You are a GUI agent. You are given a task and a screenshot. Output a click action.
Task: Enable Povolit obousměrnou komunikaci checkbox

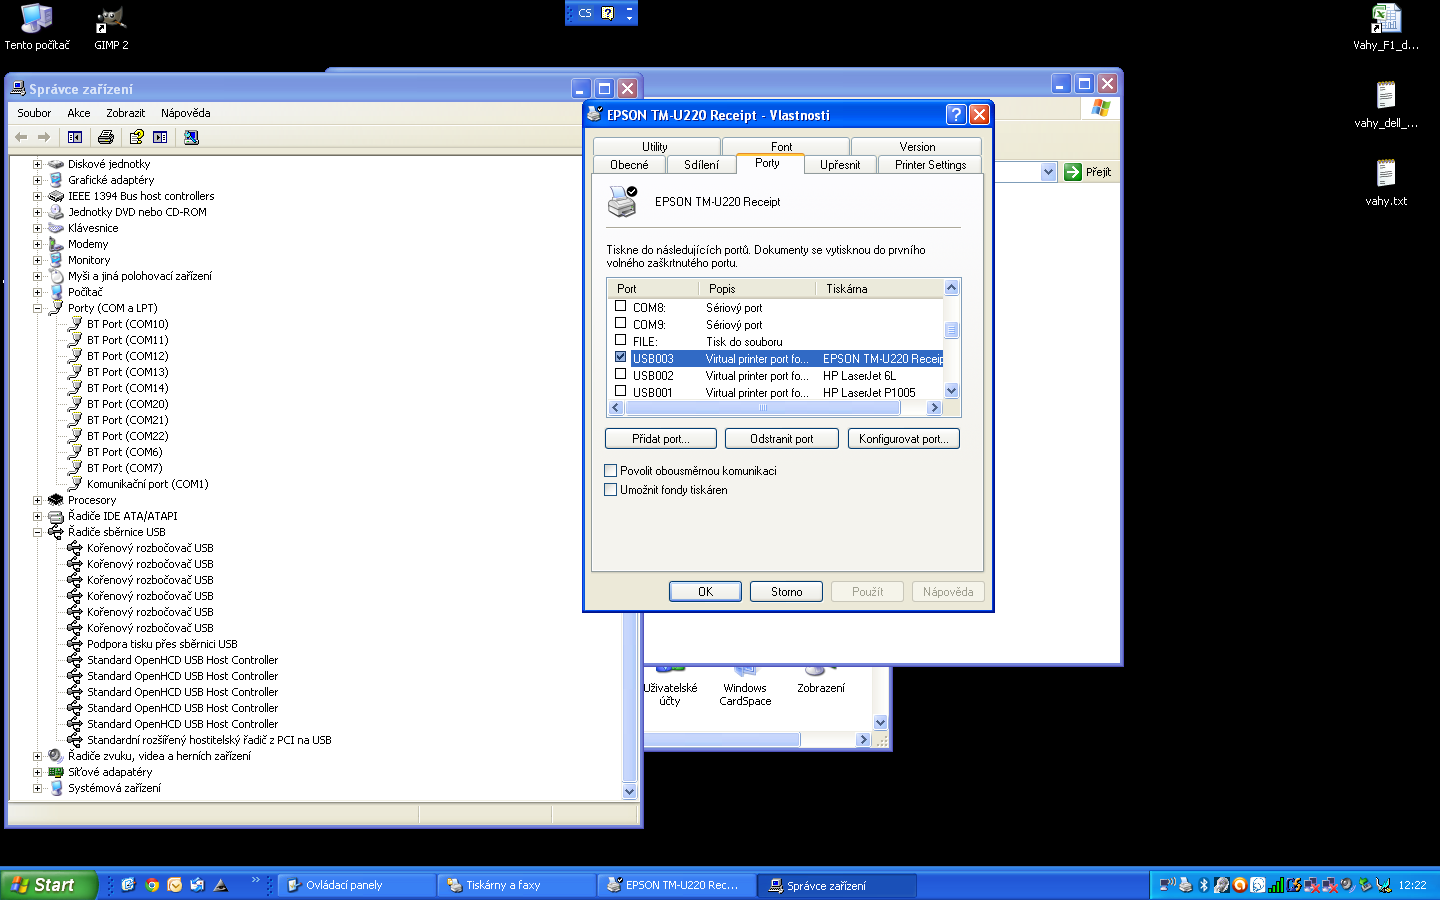[x=611, y=470]
